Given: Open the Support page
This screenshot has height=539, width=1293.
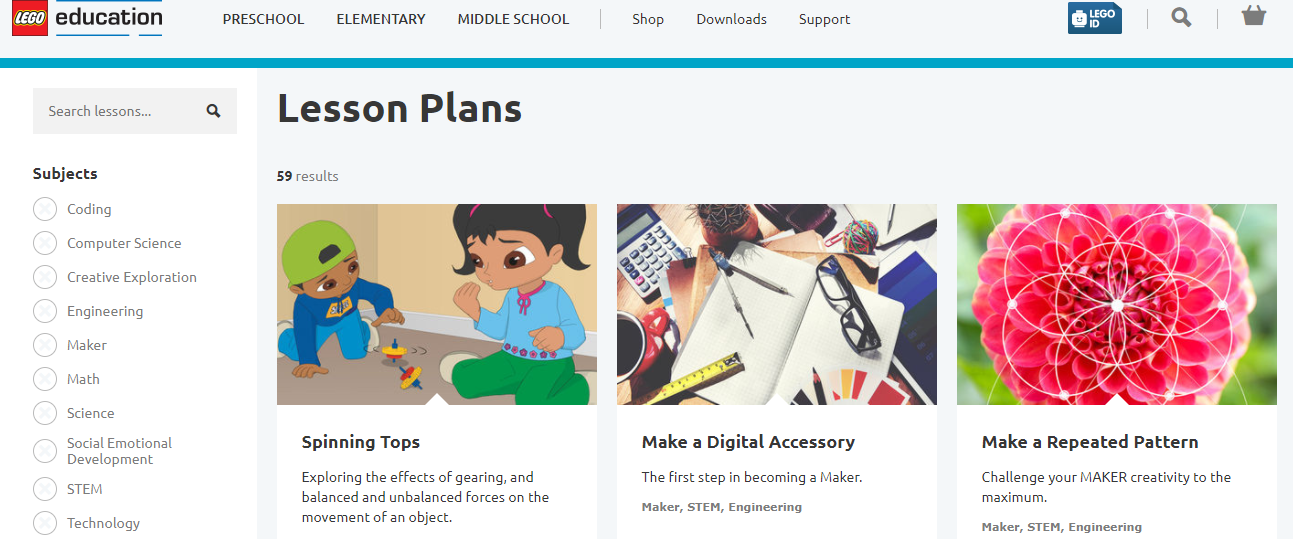Looking at the screenshot, I should [824, 19].
